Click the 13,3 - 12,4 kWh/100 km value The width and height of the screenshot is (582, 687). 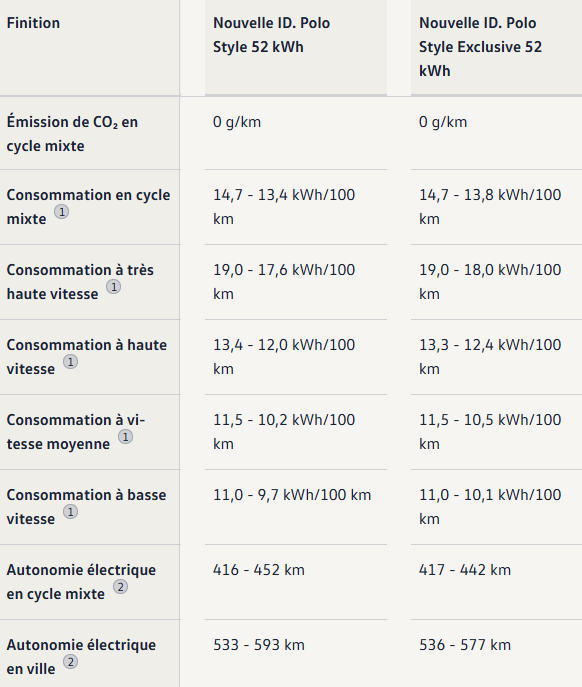[x=490, y=357]
